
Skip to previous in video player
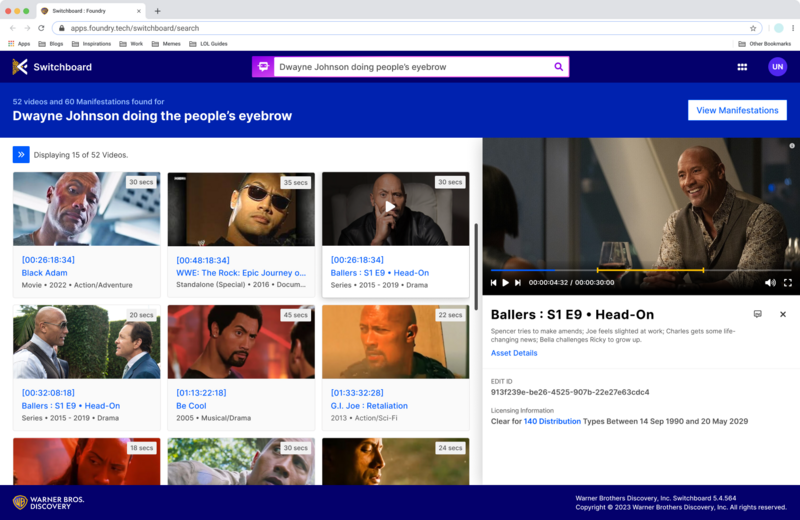493,283
